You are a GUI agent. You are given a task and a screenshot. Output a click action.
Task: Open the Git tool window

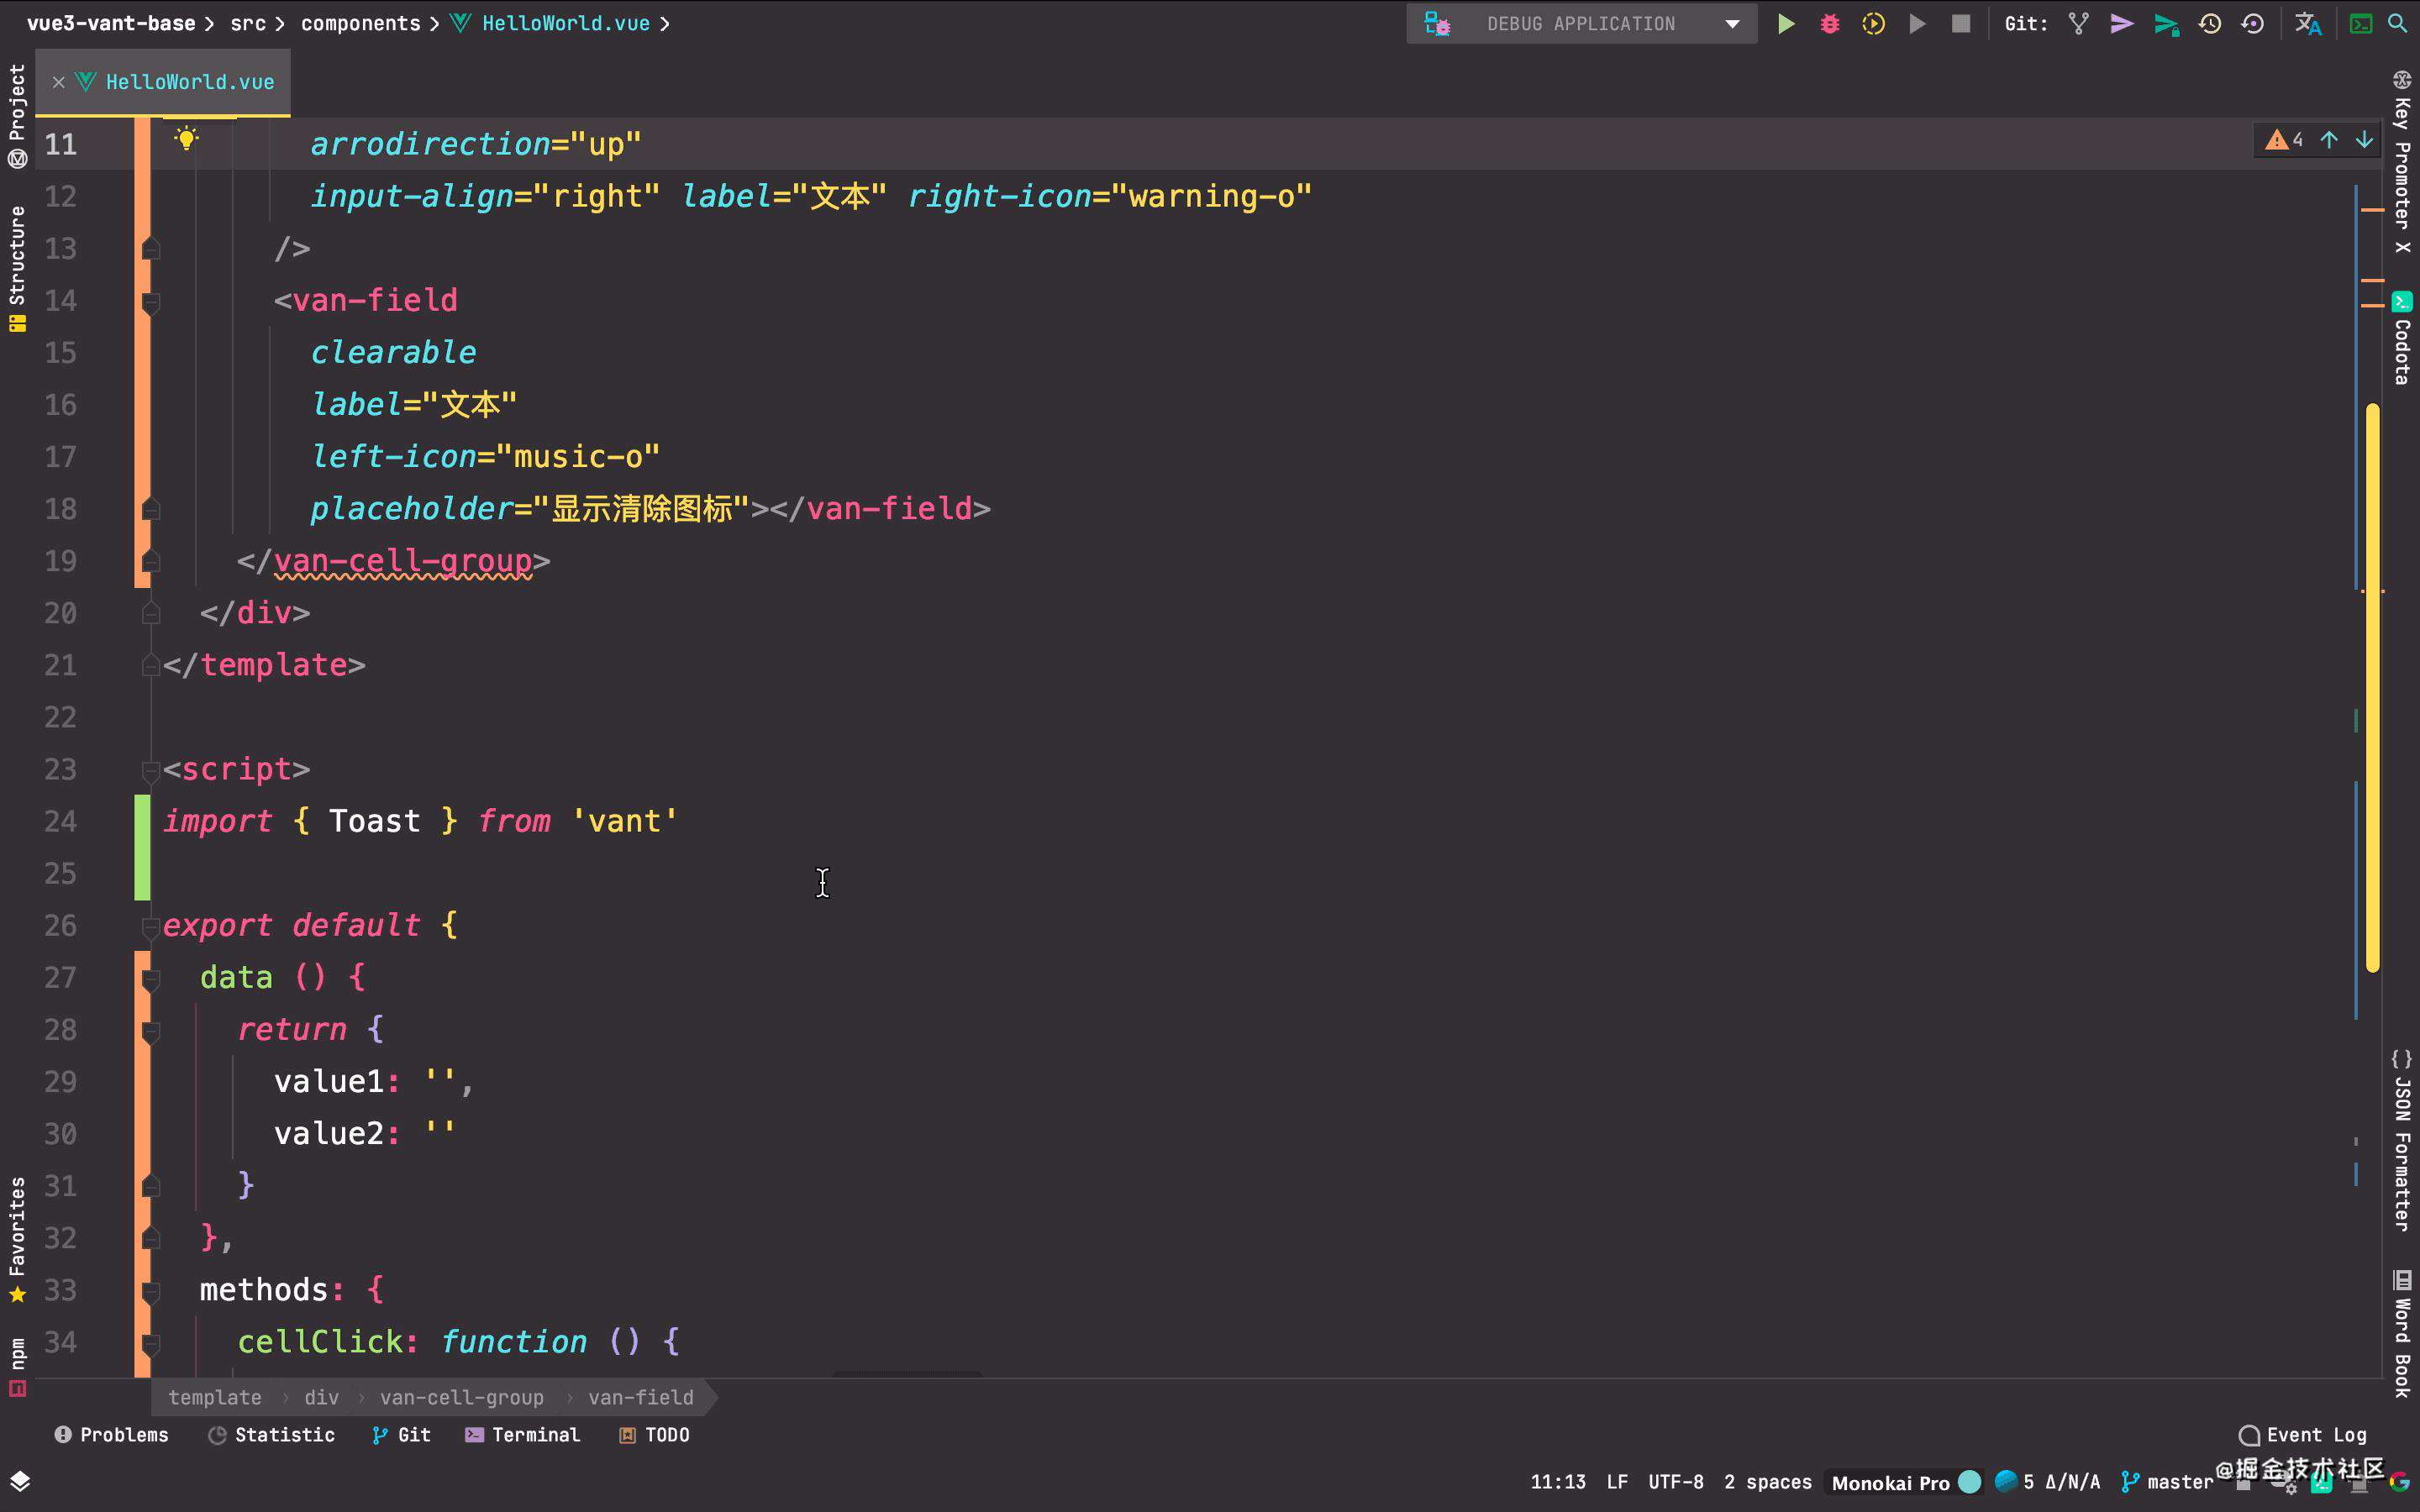click(x=401, y=1435)
